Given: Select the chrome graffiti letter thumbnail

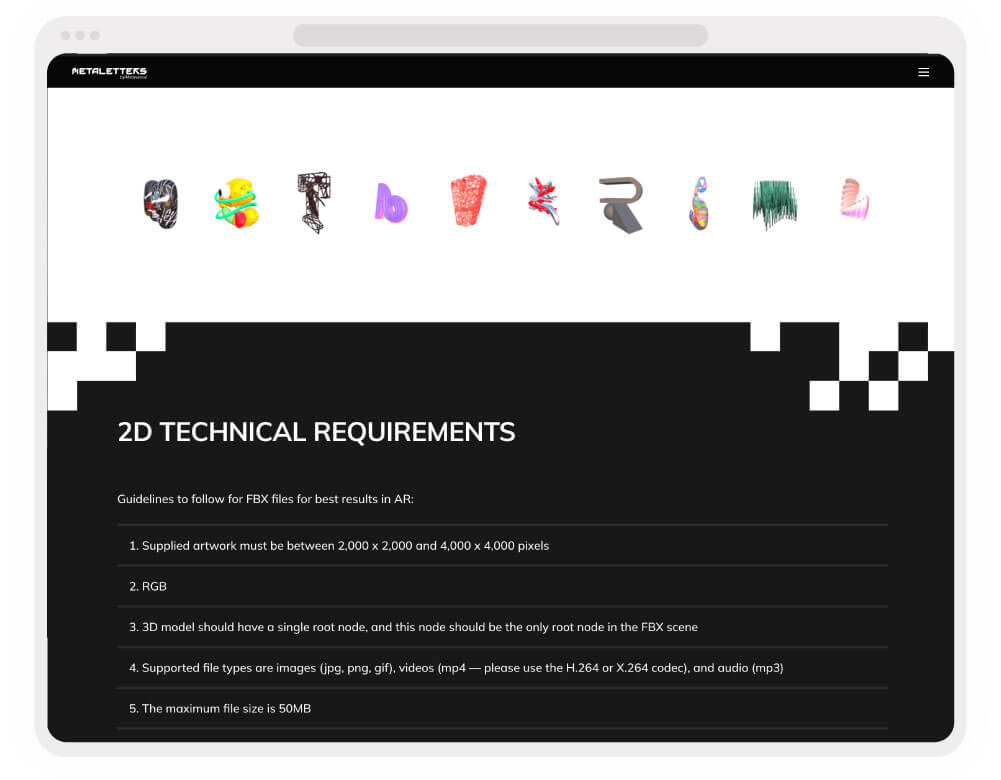Looking at the screenshot, I should [x=160, y=204].
